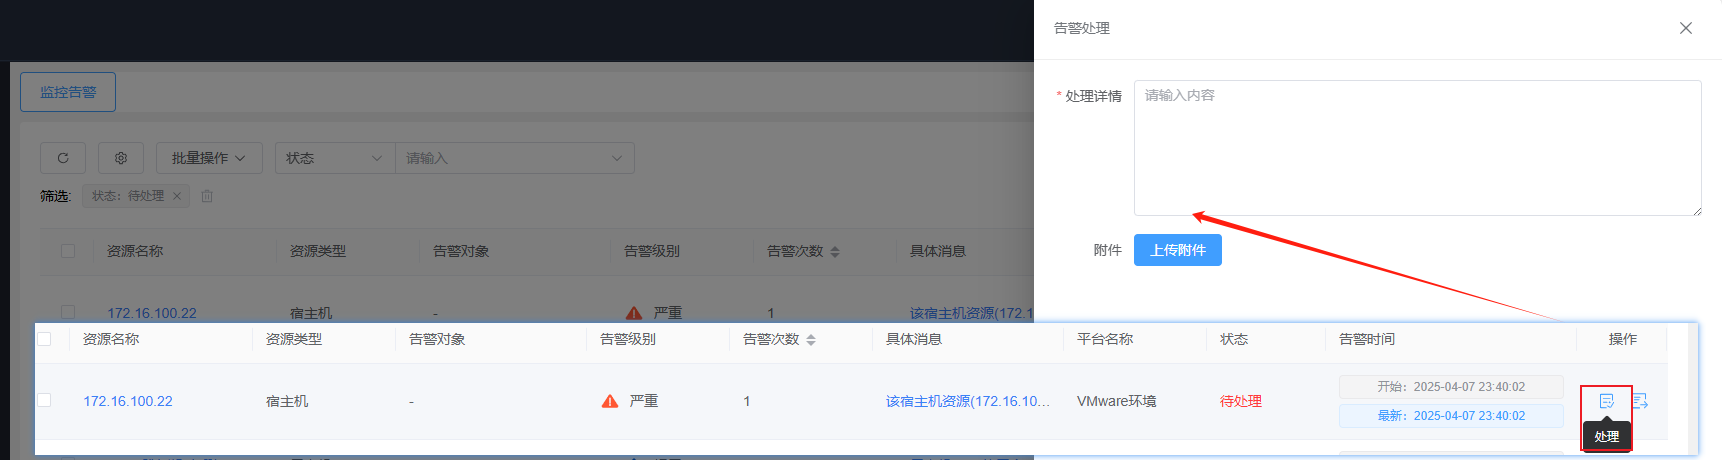Click the 上传附件 button
This screenshot has height=460, width=1722.
pyautogui.click(x=1178, y=250)
